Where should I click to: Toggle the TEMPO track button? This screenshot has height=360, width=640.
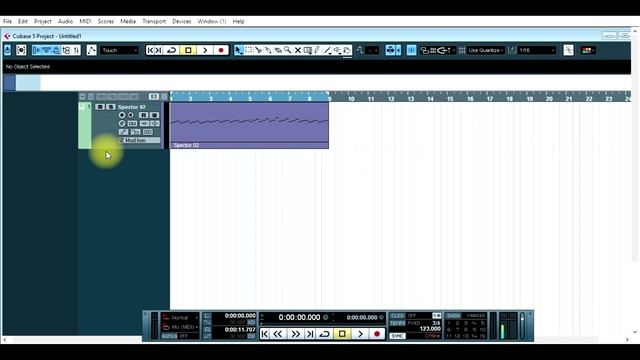[x=398, y=323]
